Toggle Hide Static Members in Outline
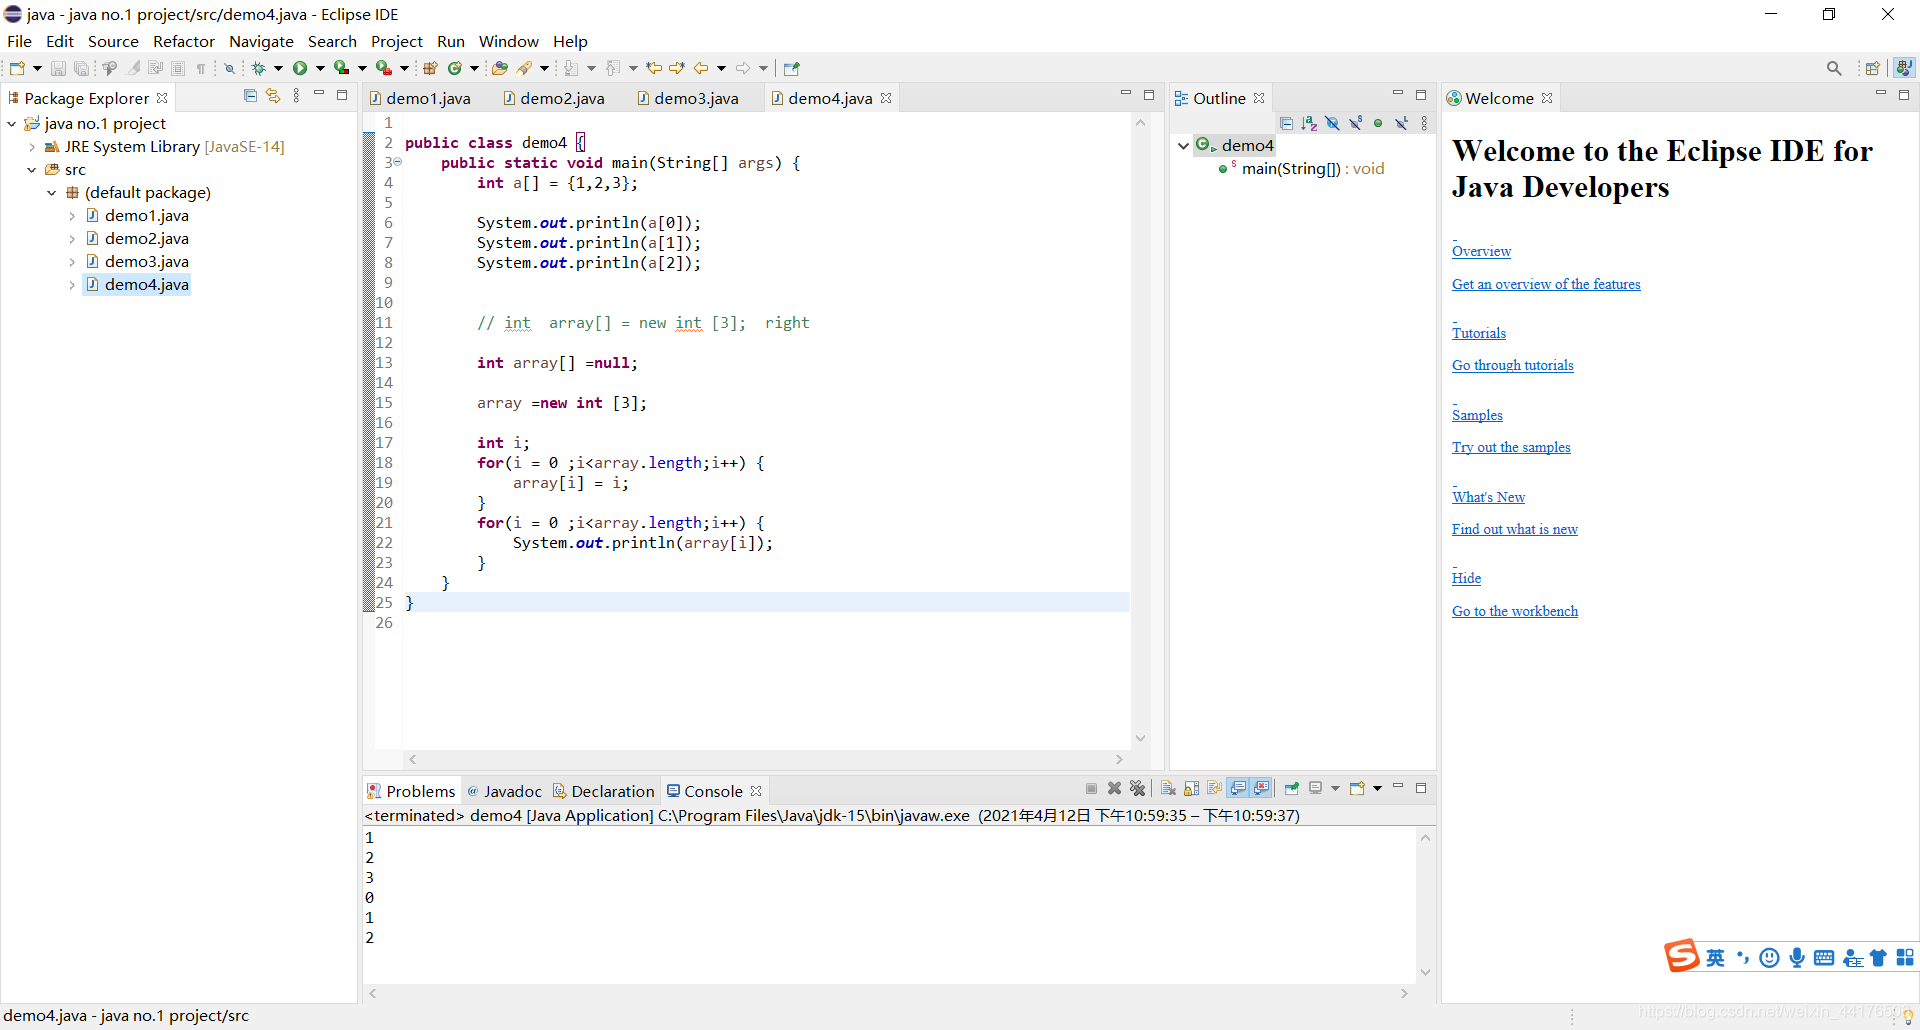1920x1030 pixels. tap(1355, 123)
